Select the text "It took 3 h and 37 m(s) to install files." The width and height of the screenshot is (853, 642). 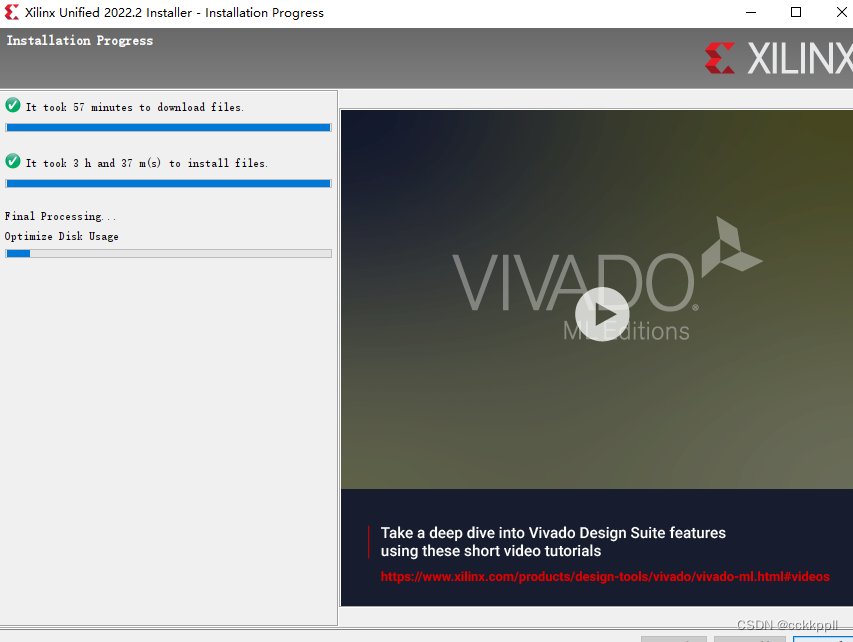point(146,163)
